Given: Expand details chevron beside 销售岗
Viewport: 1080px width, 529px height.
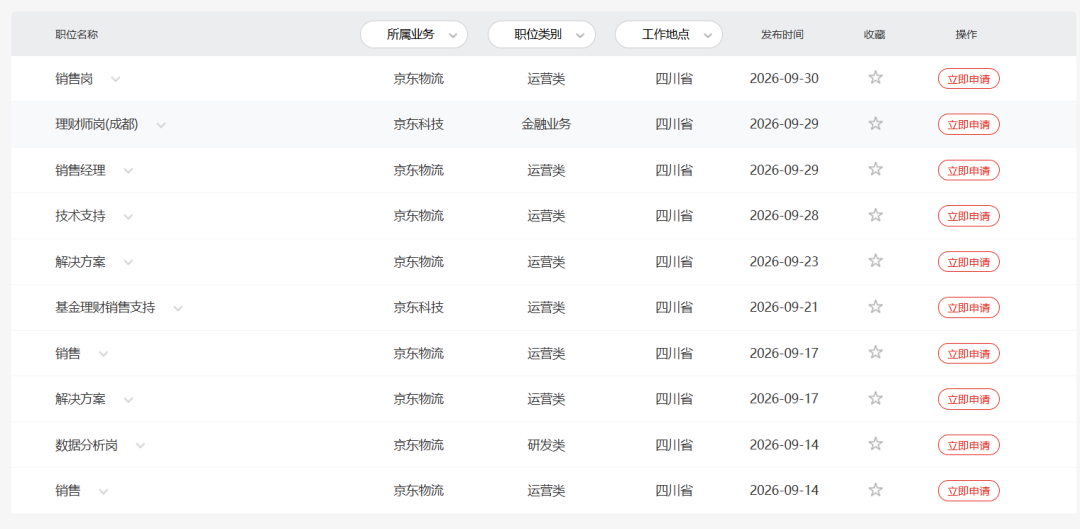Looking at the screenshot, I should (x=116, y=79).
